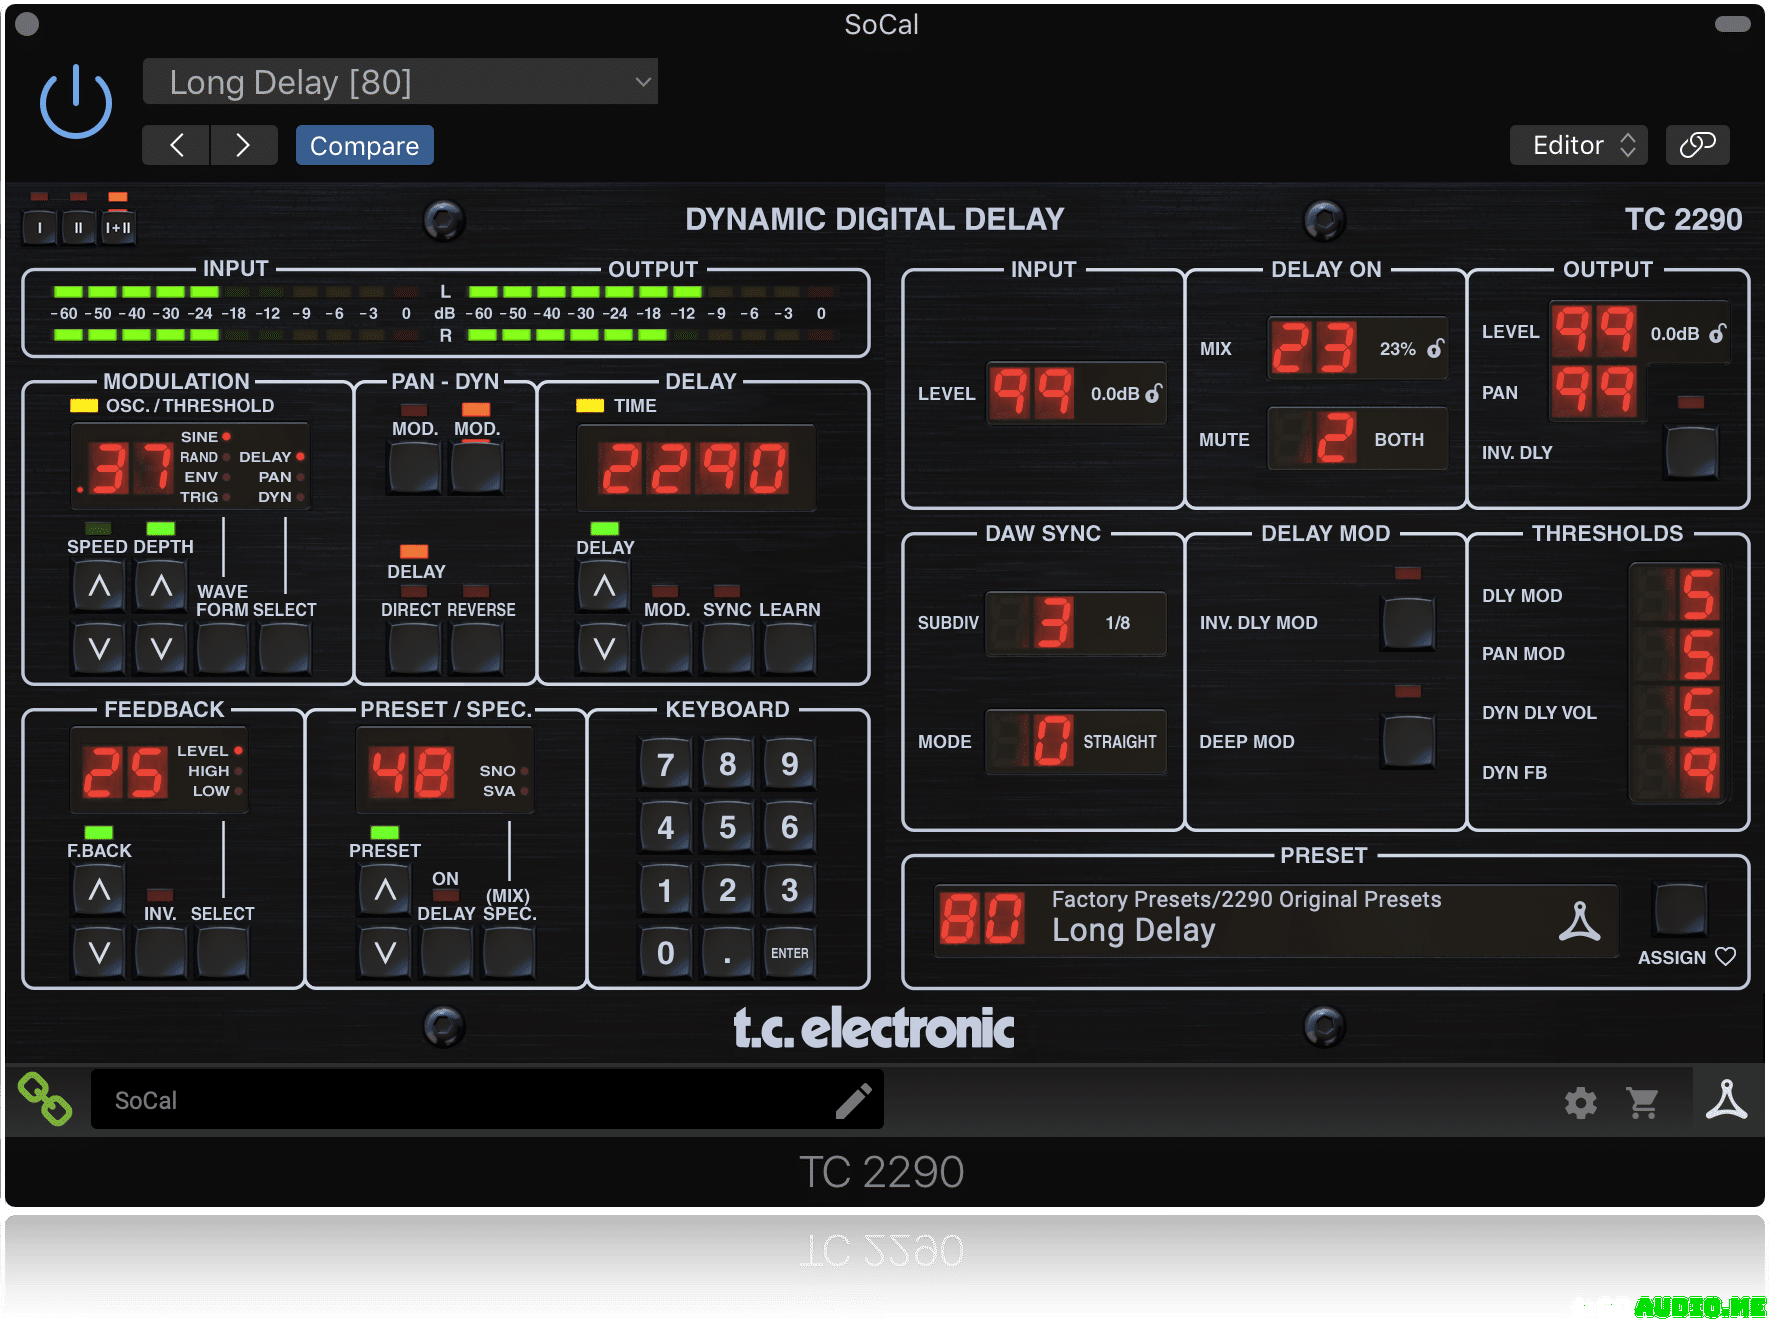
Task: Toggle the DELAY DIRECT button
Action: pos(414,648)
